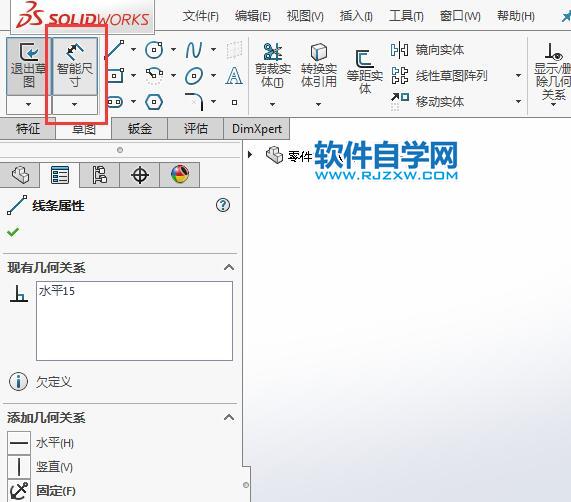Open the PropertyManager tab
This screenshot has width=571, height=502.
[x=60, y=175]
